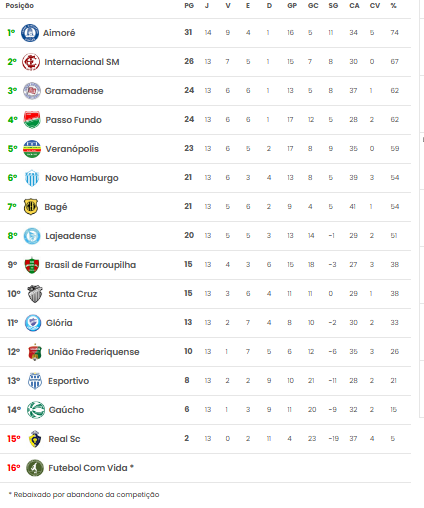Open the Santa Cruz team name link
Image resolution: width=424 pixels, height=508 pixels.
pos(73,294)
